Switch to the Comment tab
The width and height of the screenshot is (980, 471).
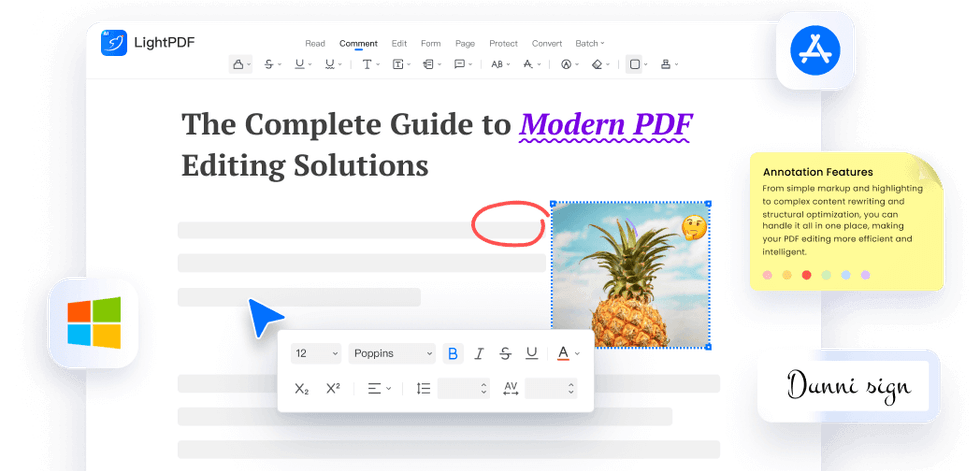[358, 43]
